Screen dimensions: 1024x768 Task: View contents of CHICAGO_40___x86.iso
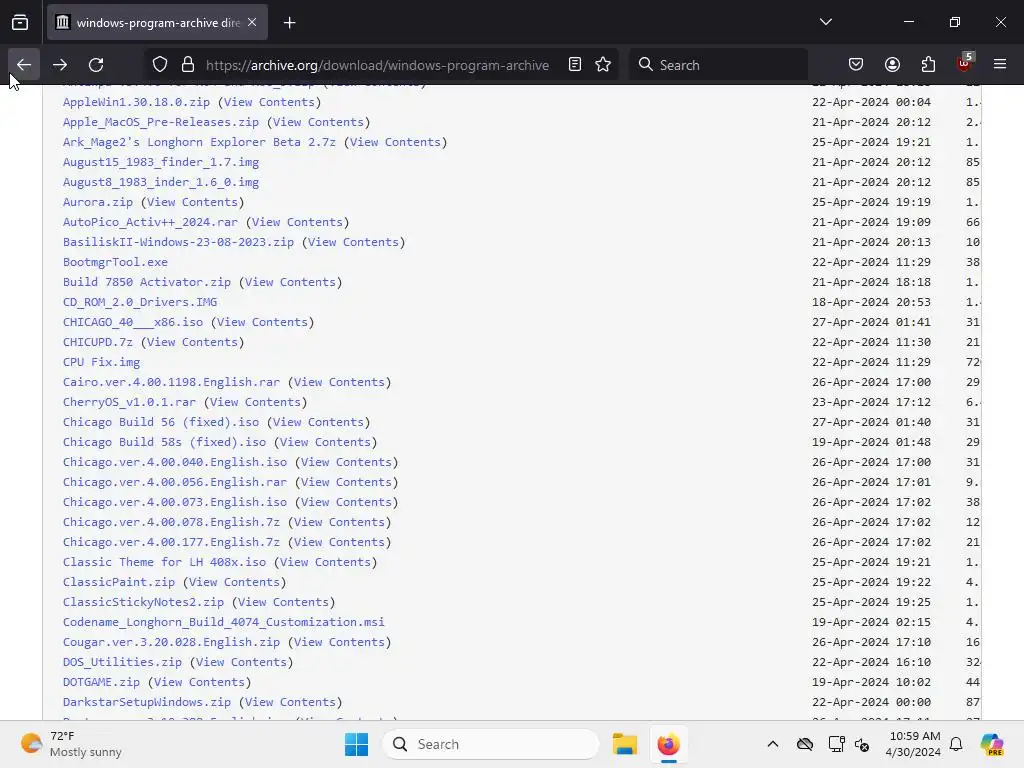click(x=262, y=322)
